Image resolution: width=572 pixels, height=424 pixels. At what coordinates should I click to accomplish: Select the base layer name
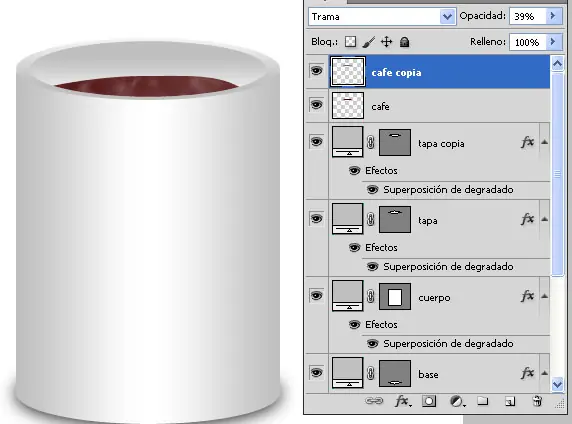click(428, 375)
